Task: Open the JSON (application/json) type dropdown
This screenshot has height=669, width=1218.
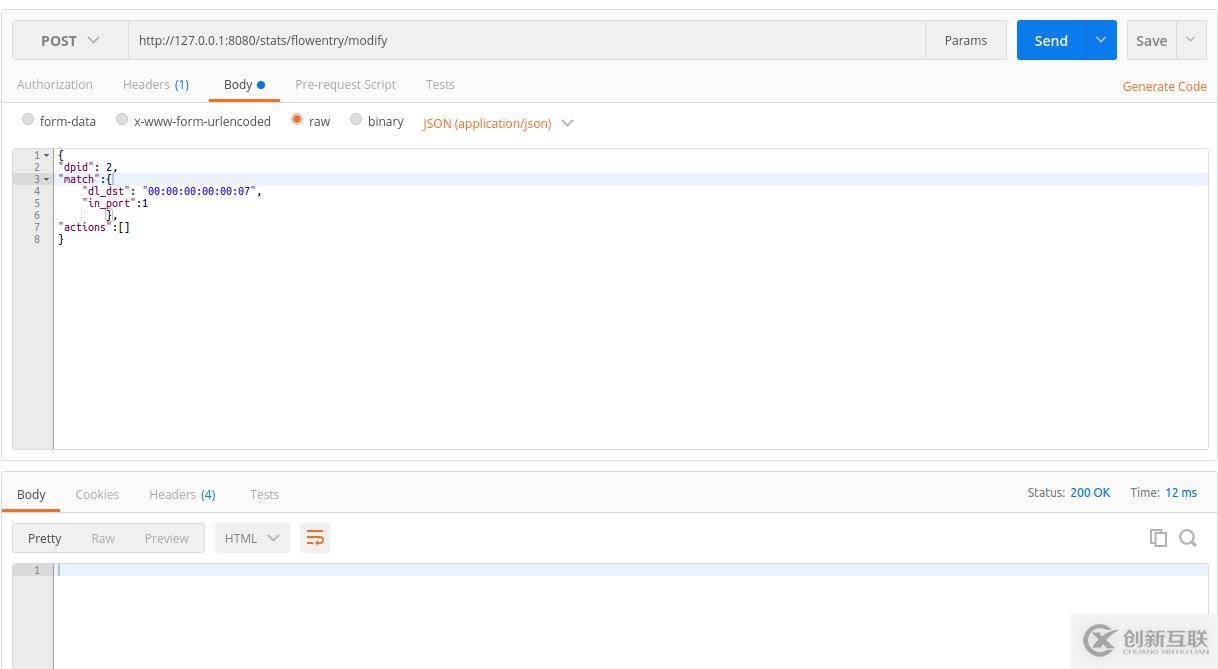Action: 498,123
